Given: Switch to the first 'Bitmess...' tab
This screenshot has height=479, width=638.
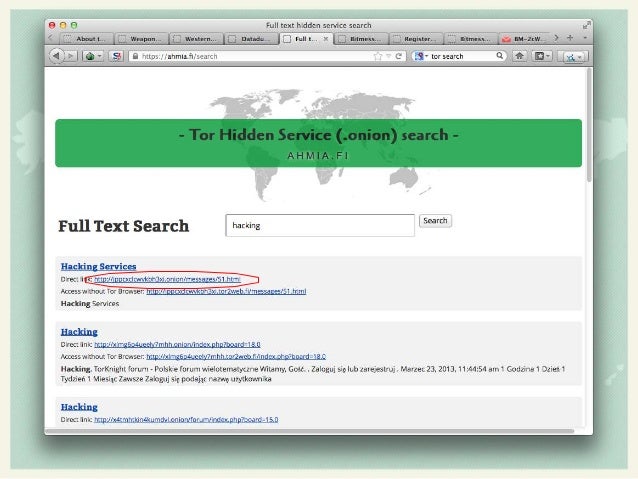Looking at the screenshot, I should 361,39.
